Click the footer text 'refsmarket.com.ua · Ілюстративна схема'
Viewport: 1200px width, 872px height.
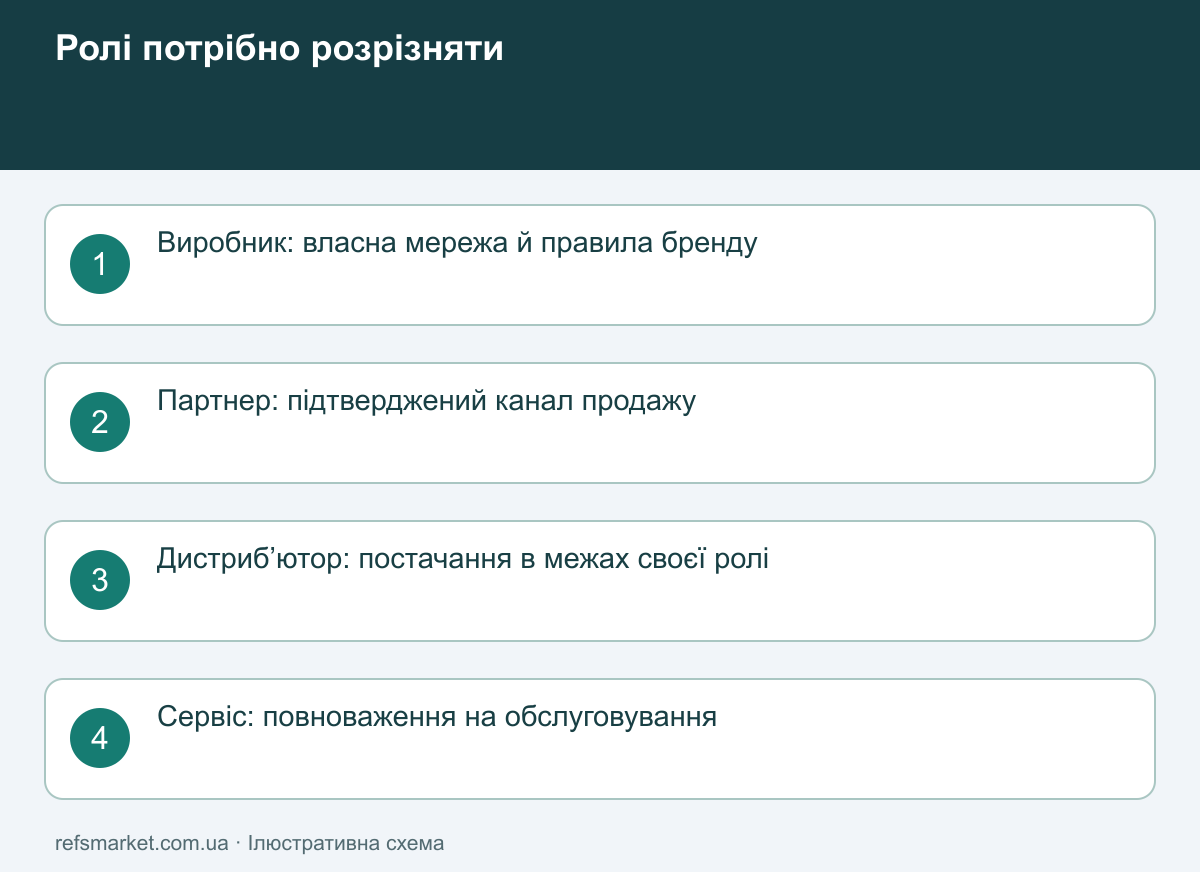(x=250, y=843)
